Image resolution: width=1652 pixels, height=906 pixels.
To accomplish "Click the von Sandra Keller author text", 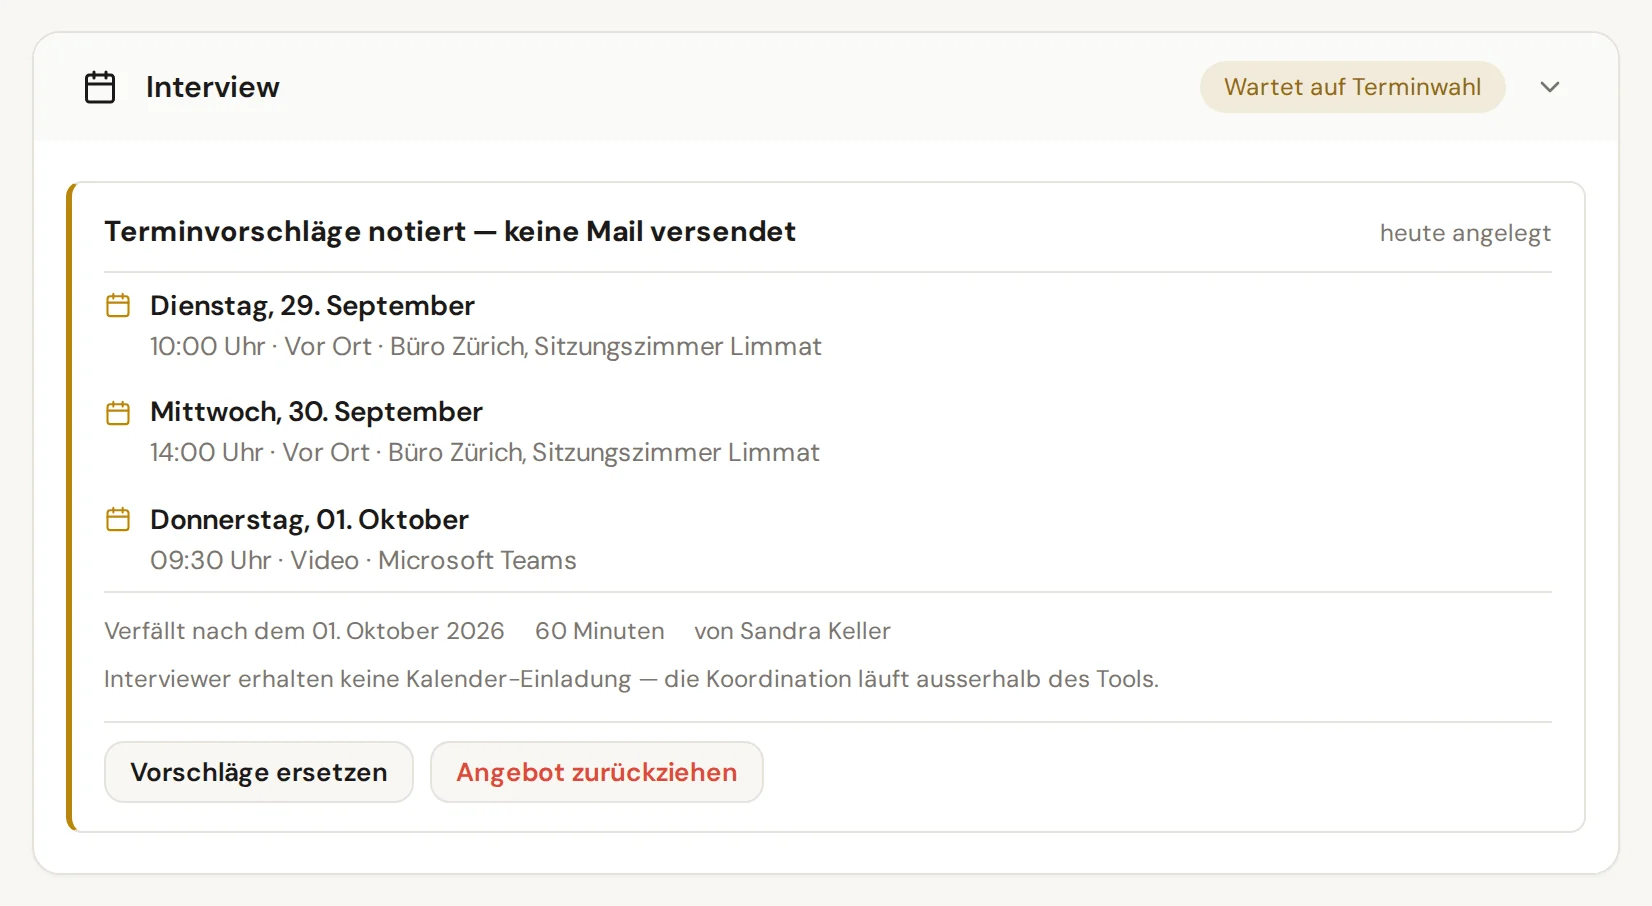I will (x=792, y=631).
